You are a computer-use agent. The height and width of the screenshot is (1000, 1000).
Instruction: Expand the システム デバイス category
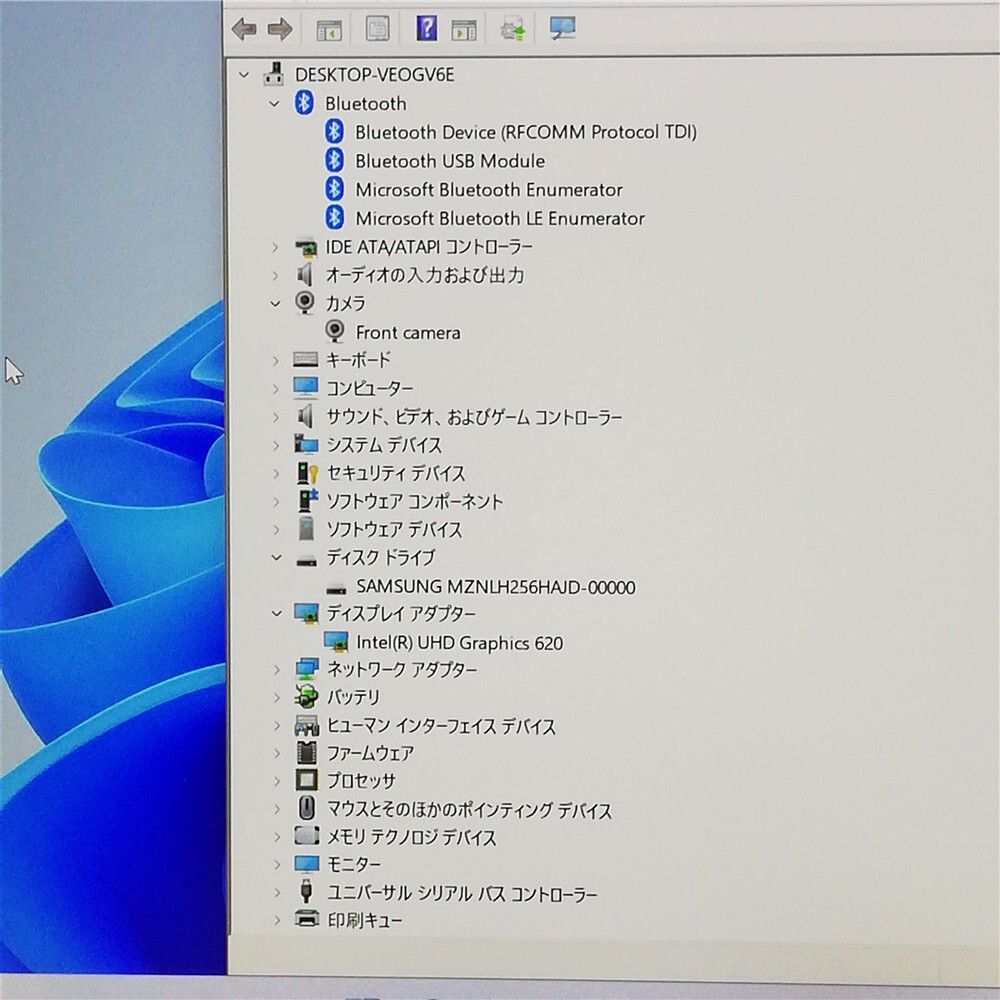point(276,445)
